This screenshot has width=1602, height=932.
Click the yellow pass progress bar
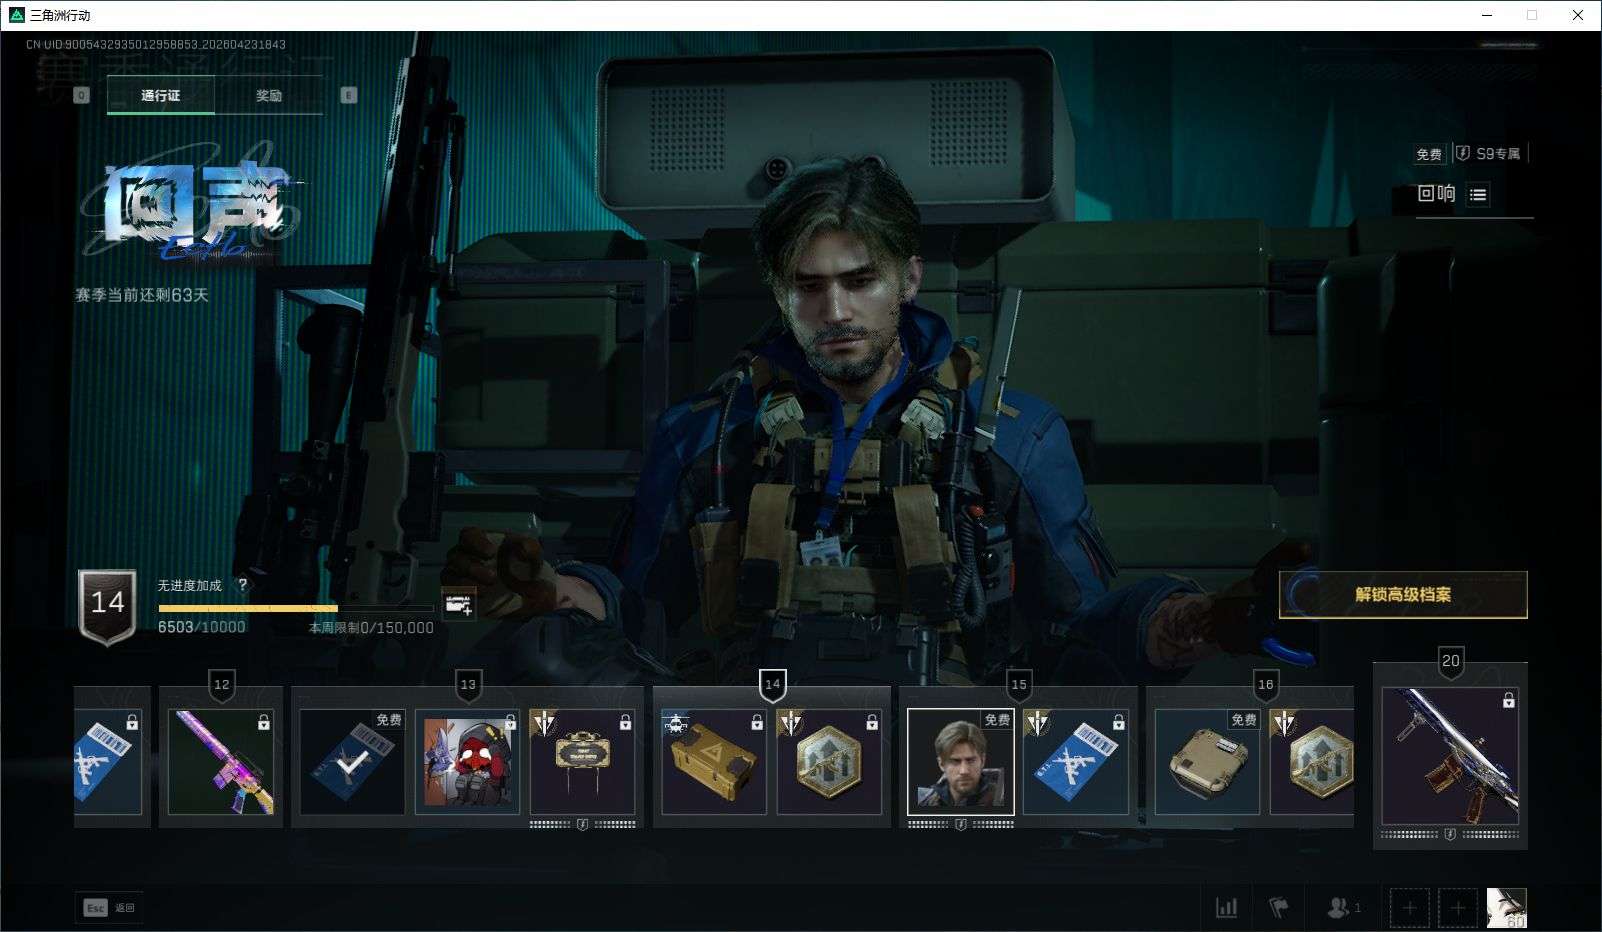coord(296,608)
